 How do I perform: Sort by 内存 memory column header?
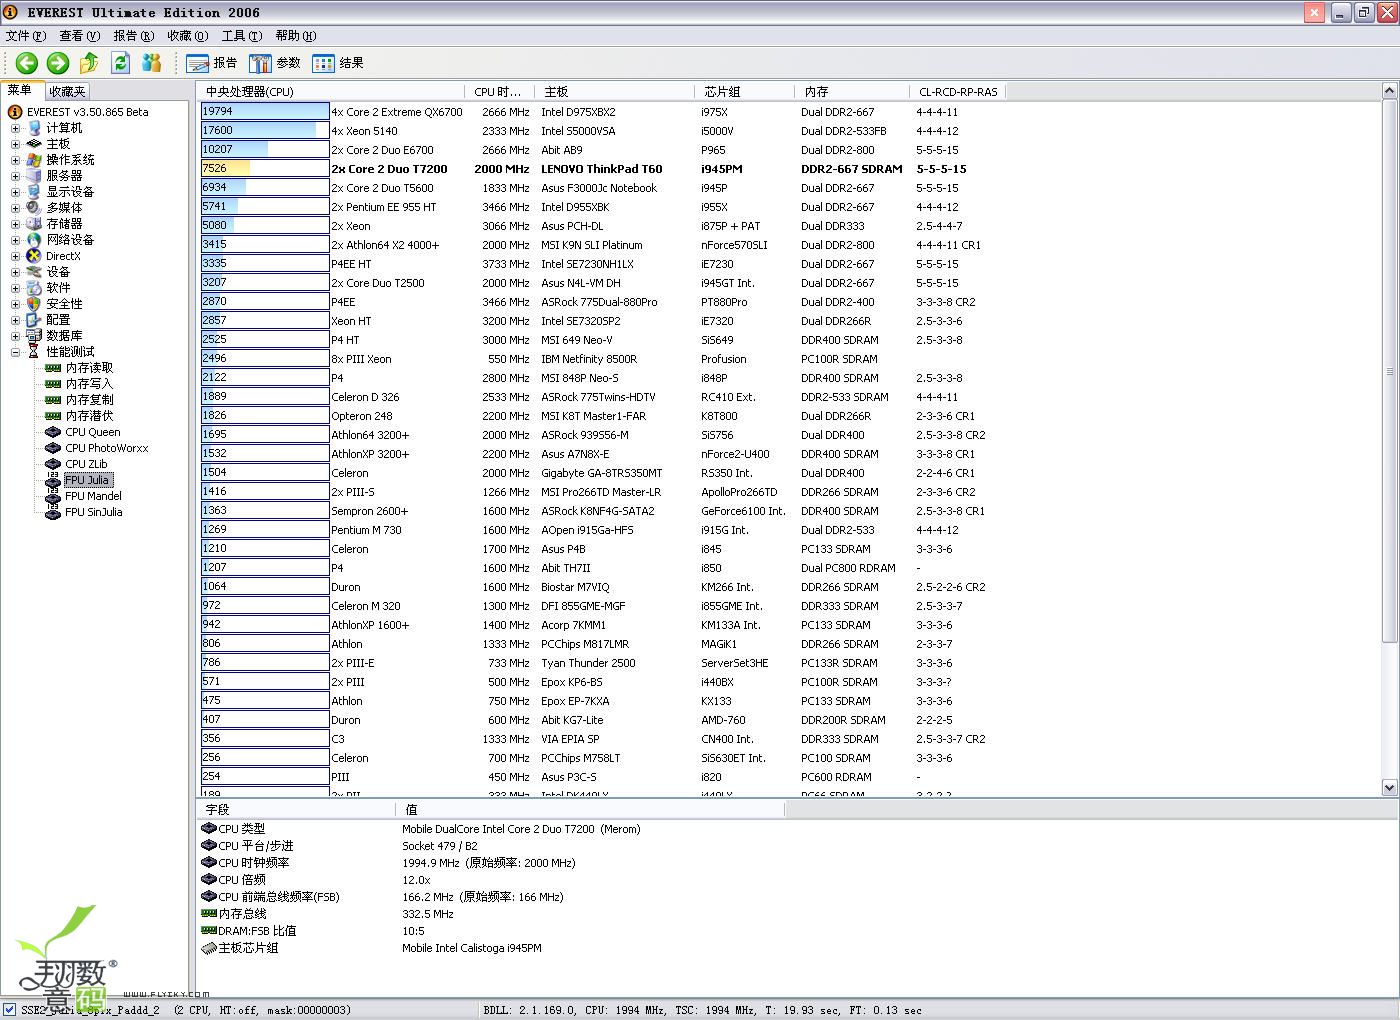pyautogui.click(x=852, y=91)
